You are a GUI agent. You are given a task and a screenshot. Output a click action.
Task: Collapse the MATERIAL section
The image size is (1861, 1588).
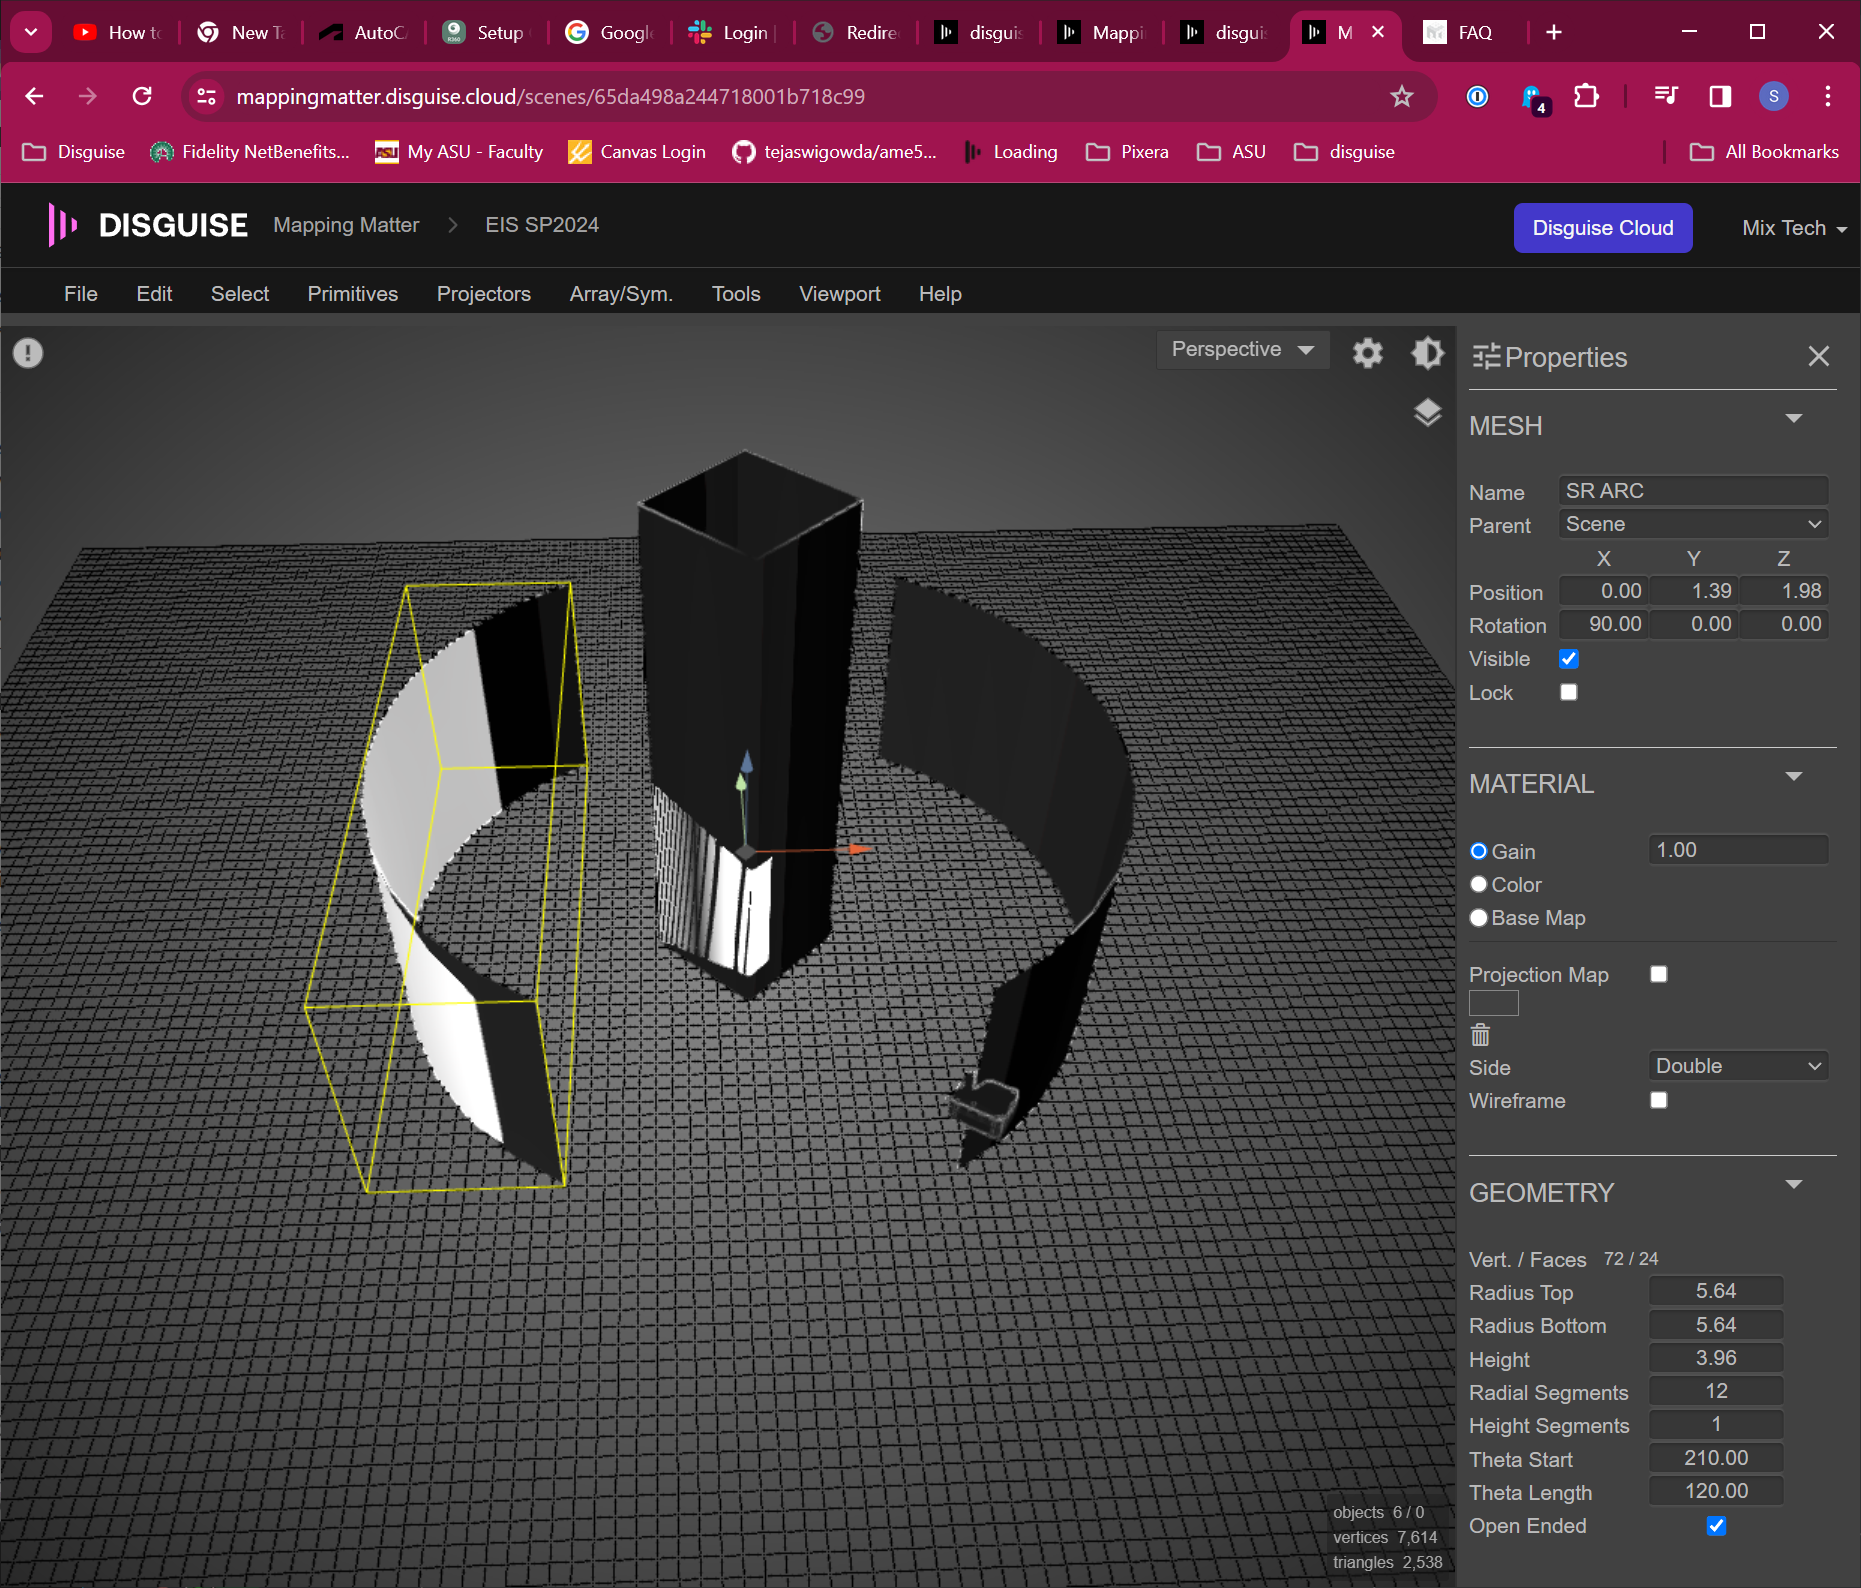point(1793,777)
